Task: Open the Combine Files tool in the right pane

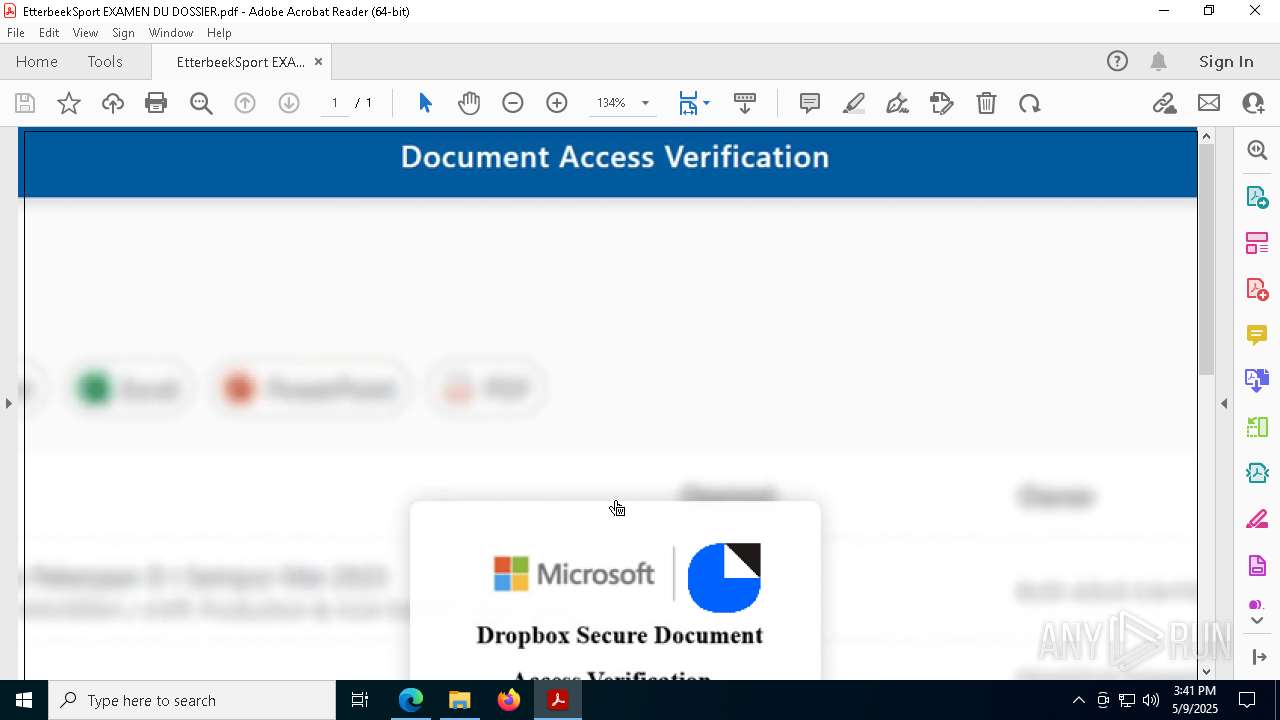Action: coord(1257,380)
